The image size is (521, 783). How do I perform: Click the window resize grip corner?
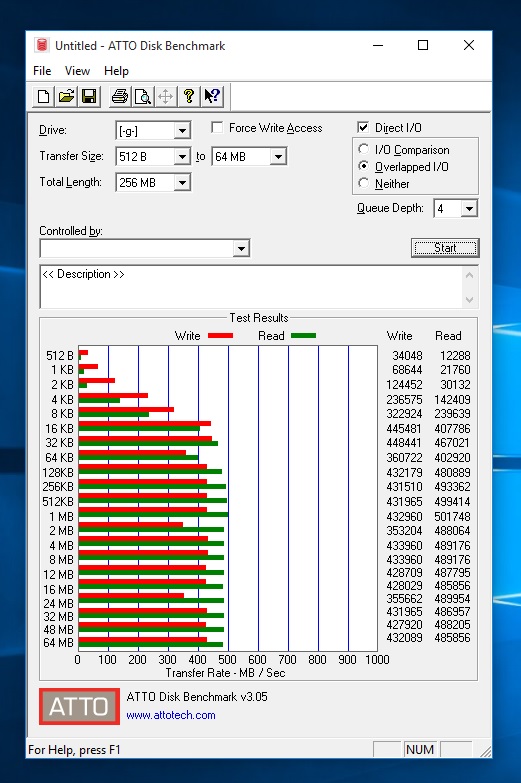[x=485, y=751]
